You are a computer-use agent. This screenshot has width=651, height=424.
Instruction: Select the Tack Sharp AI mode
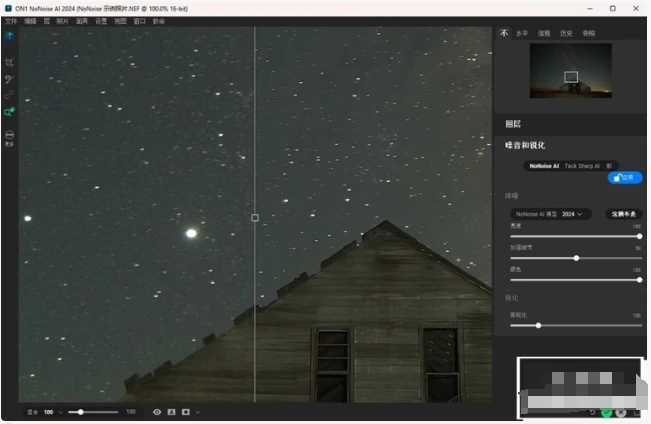[x=582, y=166]
